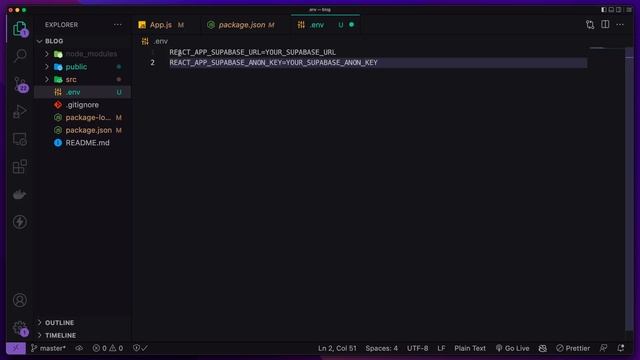Switch to the package.json tab
640x360 pixels.
point(241,25)
